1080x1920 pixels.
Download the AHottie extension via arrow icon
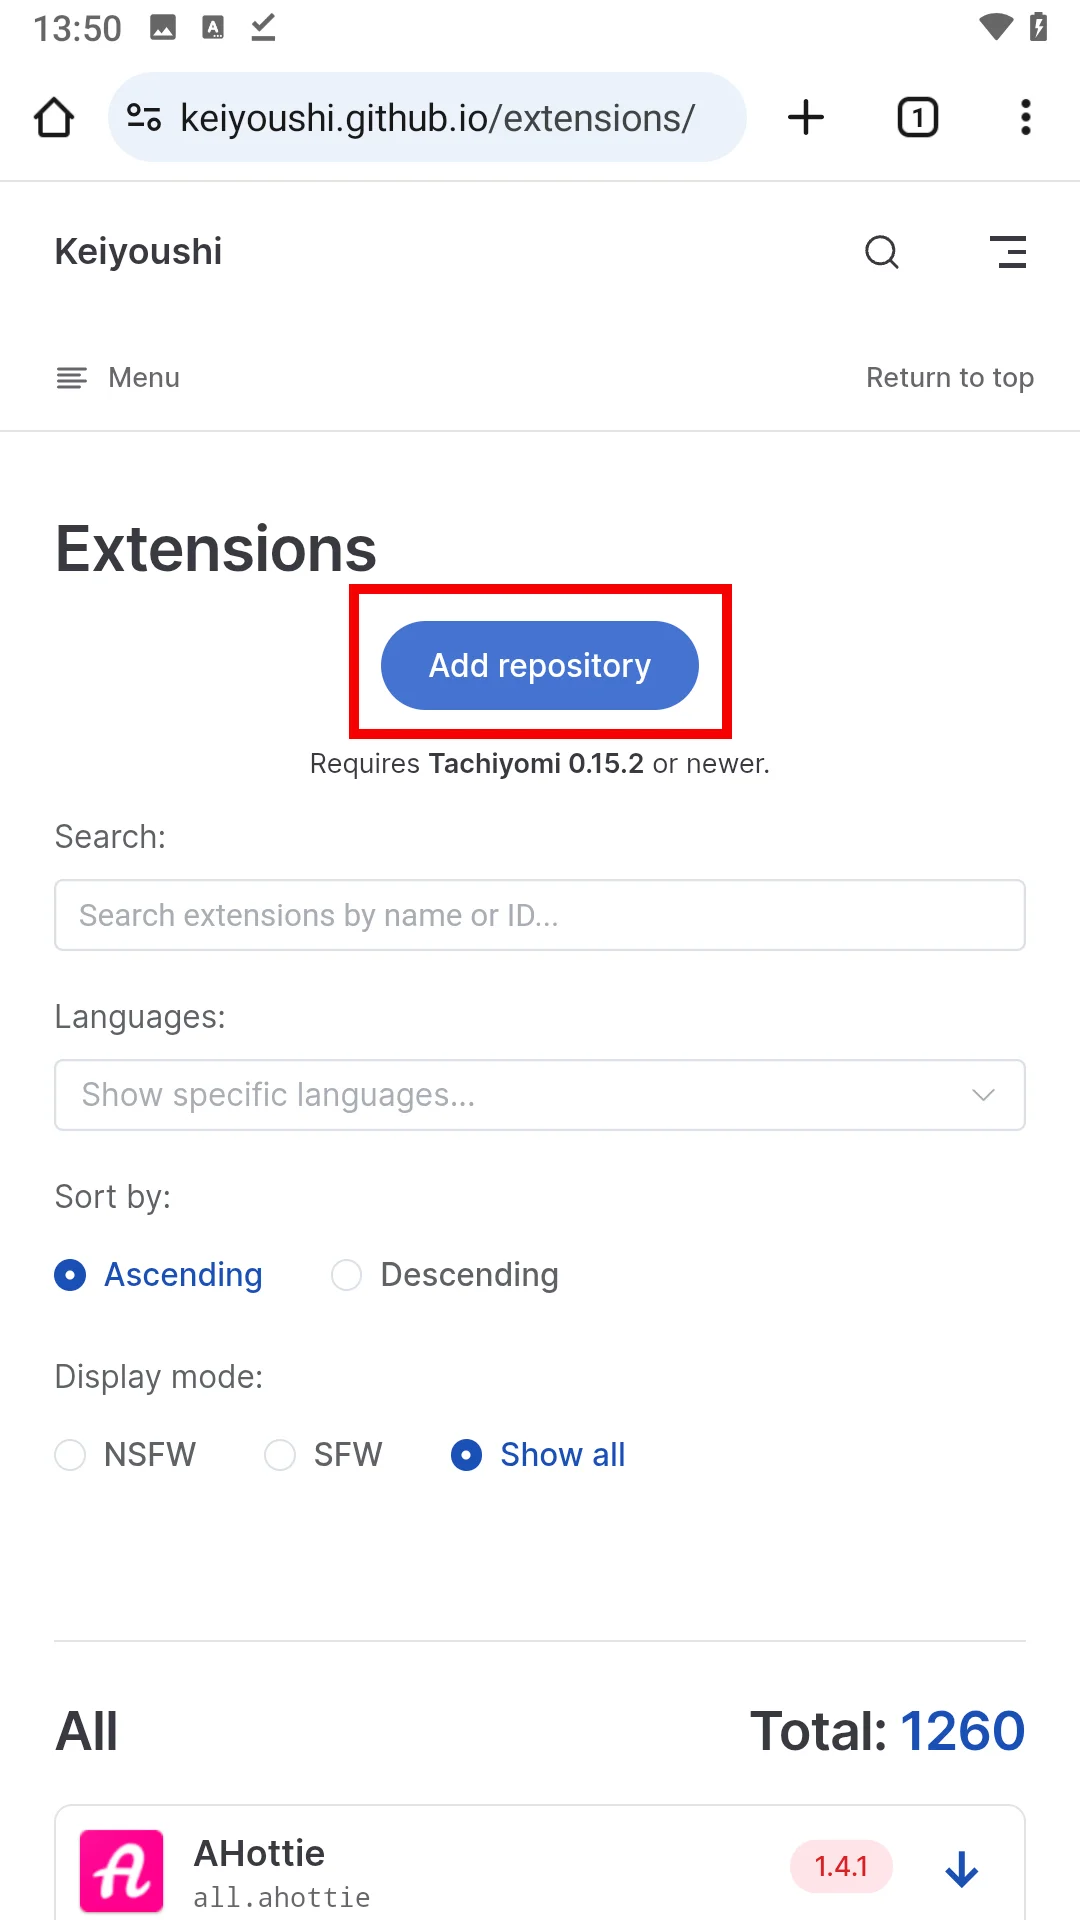(961, 1868)
